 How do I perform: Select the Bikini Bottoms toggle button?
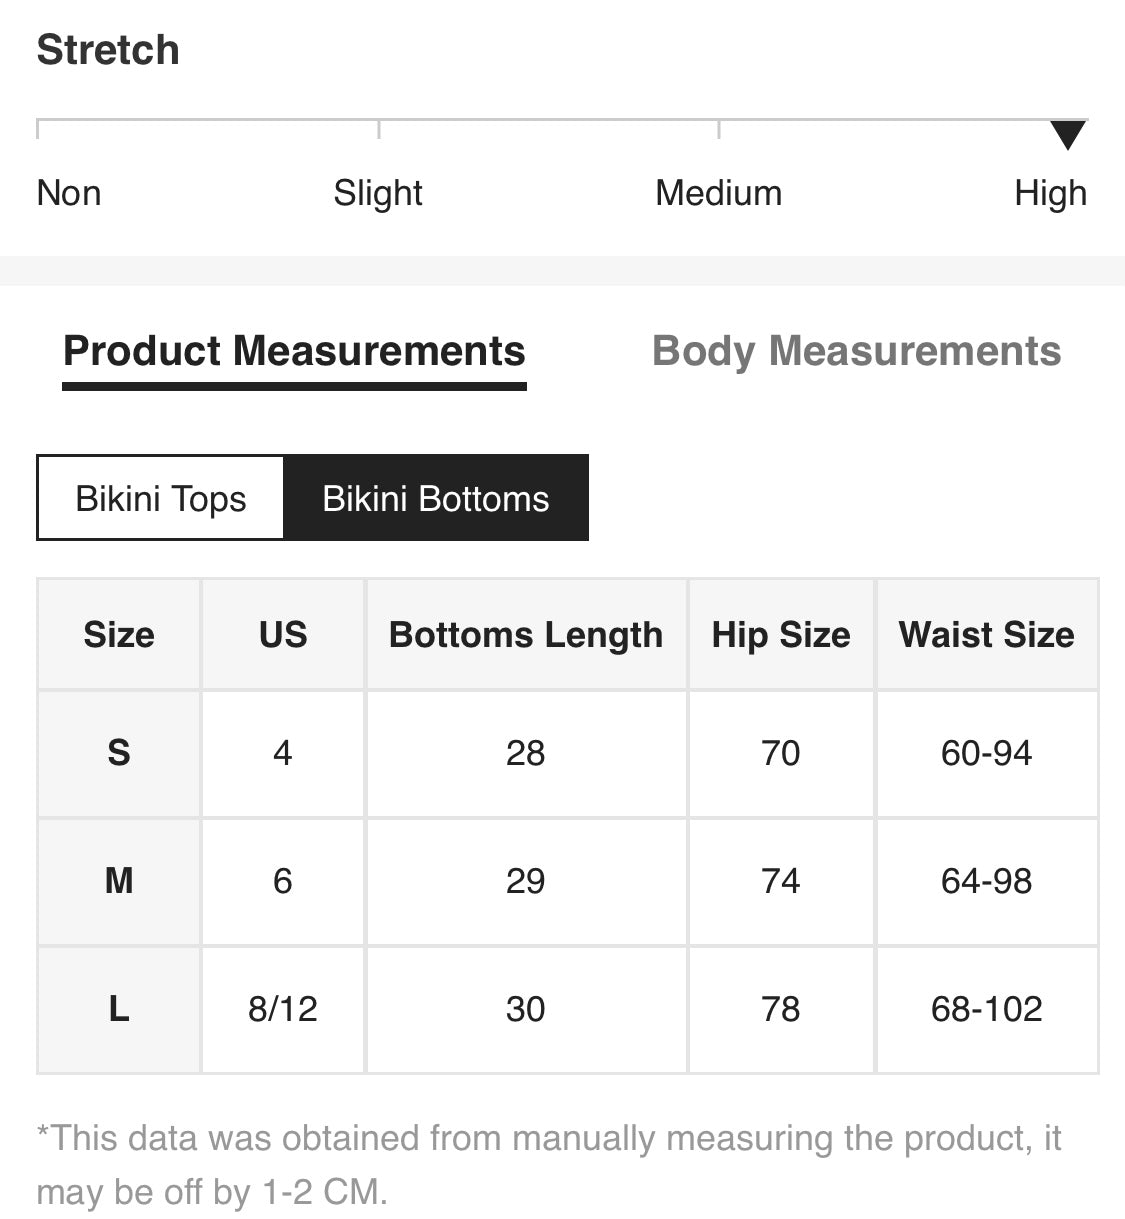tap(436, 498)
